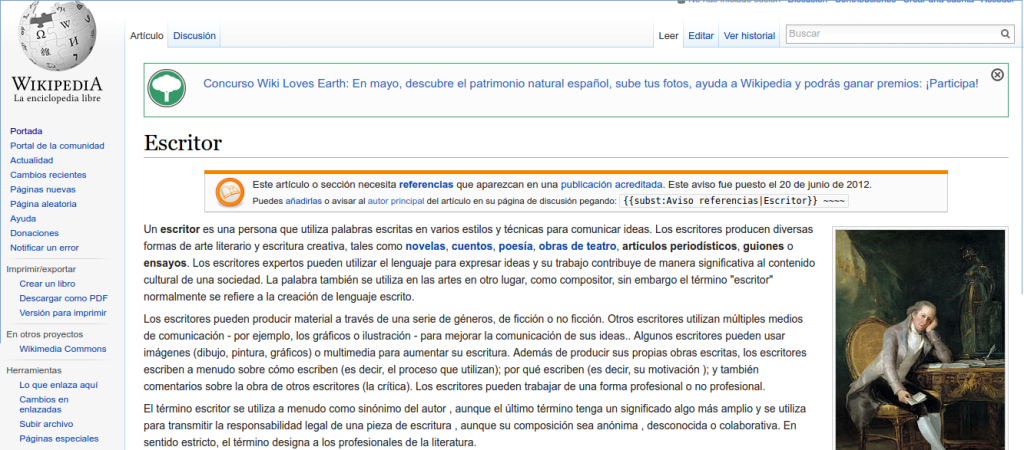1024x450 pixels.
Task: Click the green tree contest icon
Action: [167, 88]
